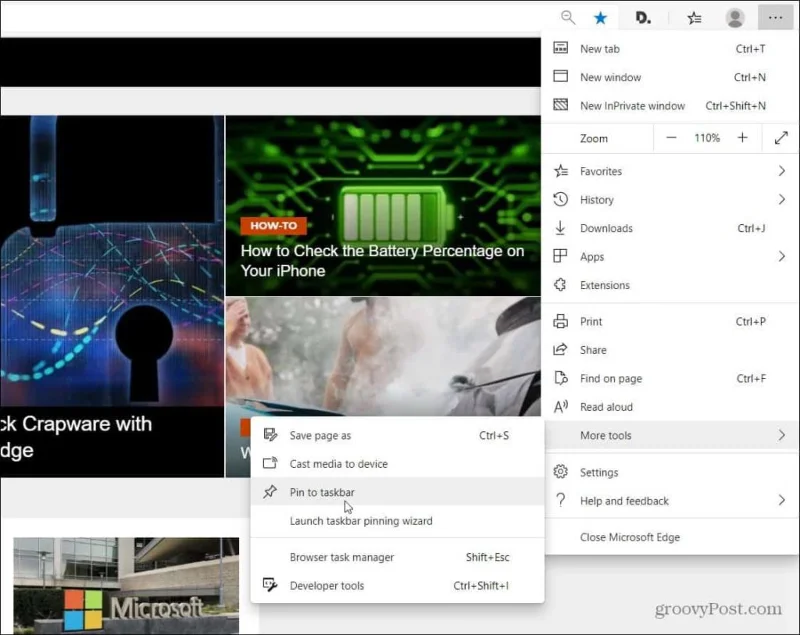Choose Find on page
The width and height of the screenshot is (800, 635).
click(669, 378)
